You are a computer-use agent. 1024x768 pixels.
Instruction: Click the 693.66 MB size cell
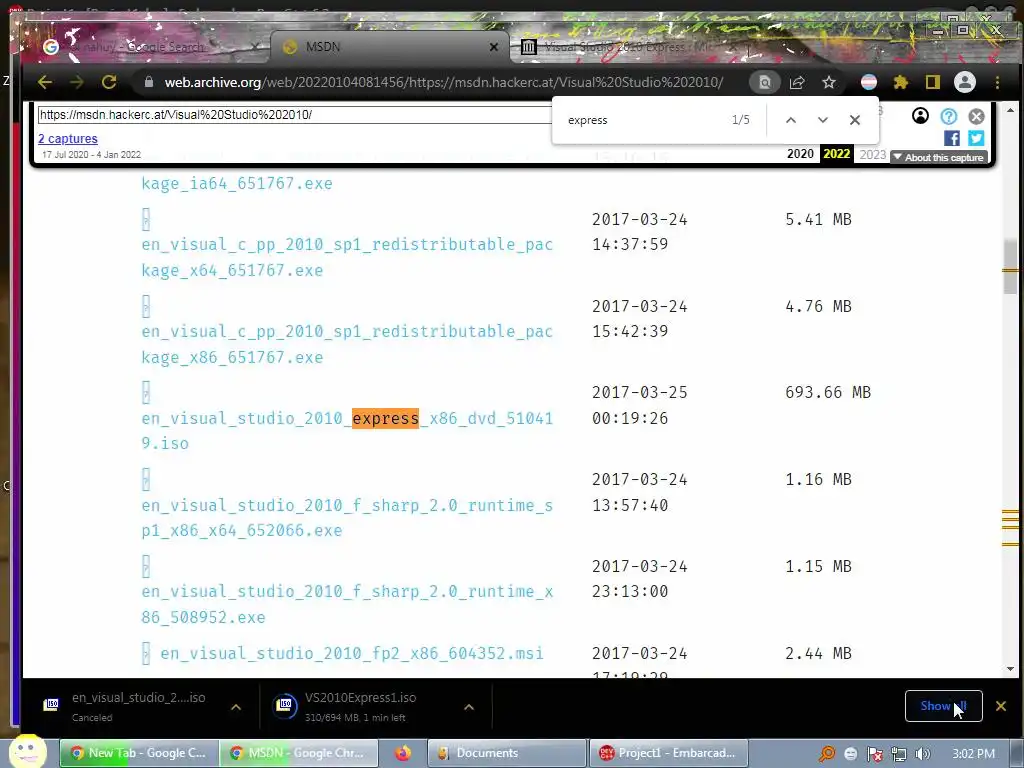click(x=828, y=392)
